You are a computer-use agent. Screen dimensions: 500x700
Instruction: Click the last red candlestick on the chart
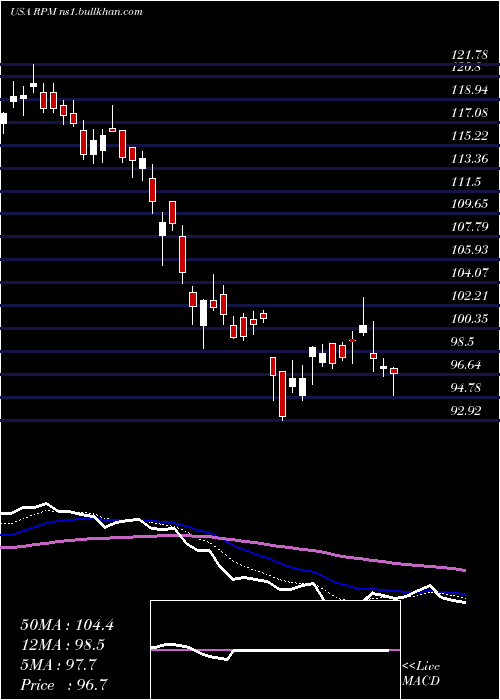click(x=394, y=371)
